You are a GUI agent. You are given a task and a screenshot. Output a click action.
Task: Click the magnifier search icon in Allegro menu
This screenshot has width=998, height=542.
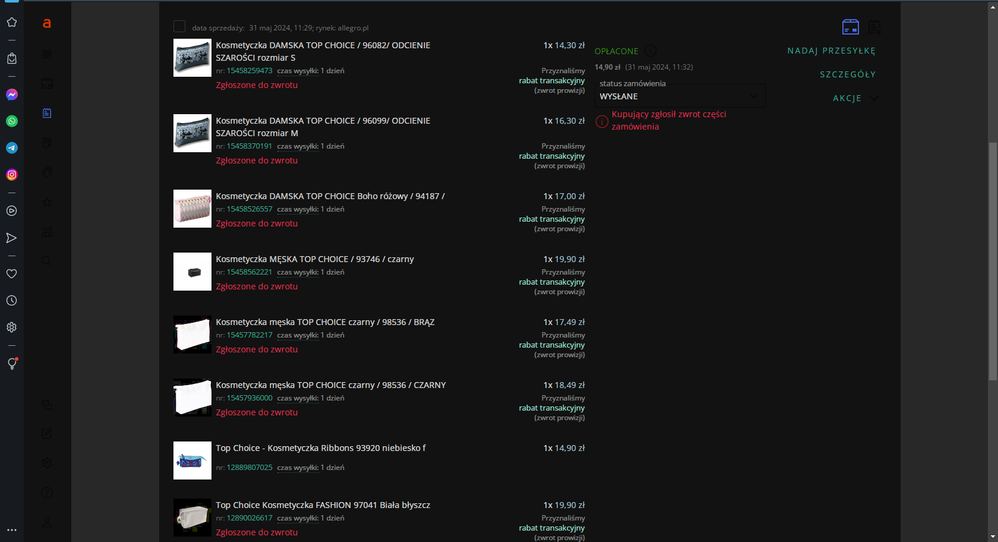(46, 261)
